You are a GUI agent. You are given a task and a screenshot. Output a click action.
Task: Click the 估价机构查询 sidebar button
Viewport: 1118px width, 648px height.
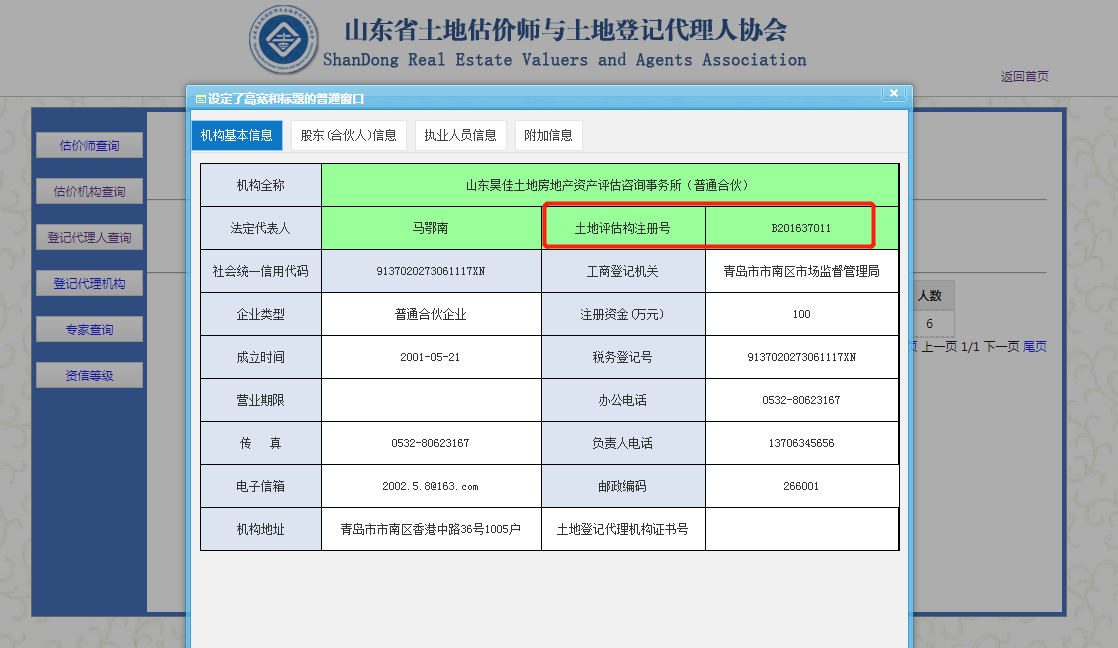[89, 192]
